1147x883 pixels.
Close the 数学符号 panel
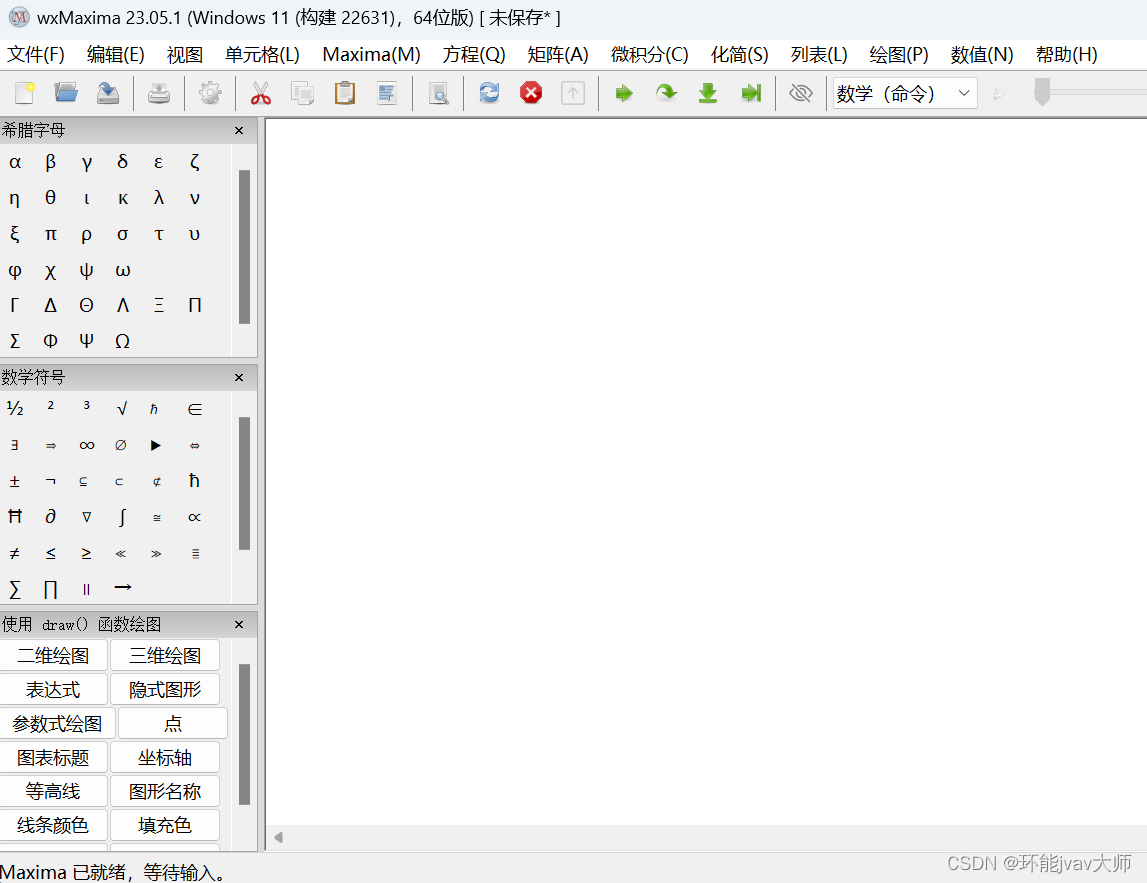coord(238,377)
